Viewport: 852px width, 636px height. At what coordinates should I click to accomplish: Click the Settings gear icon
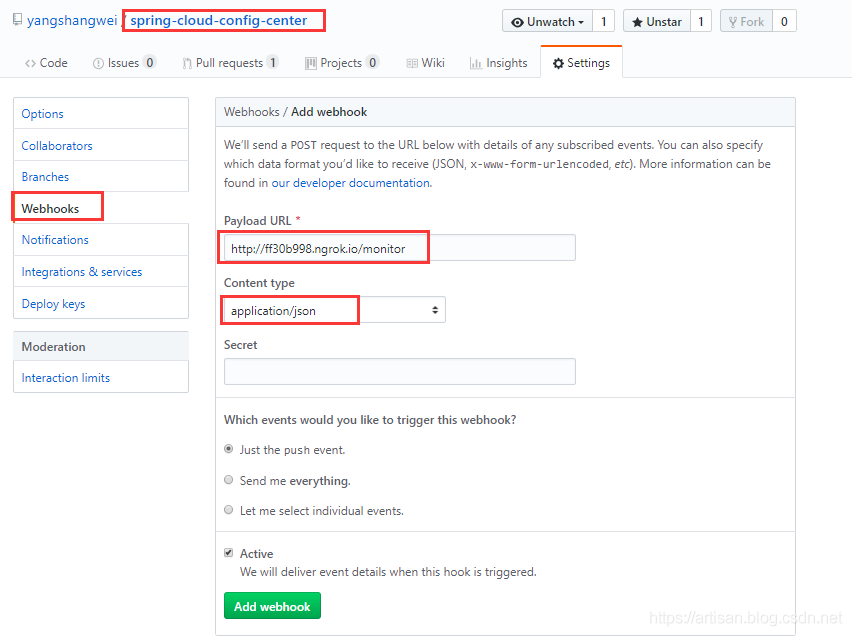pyautogui.click(x=558, y=63)
